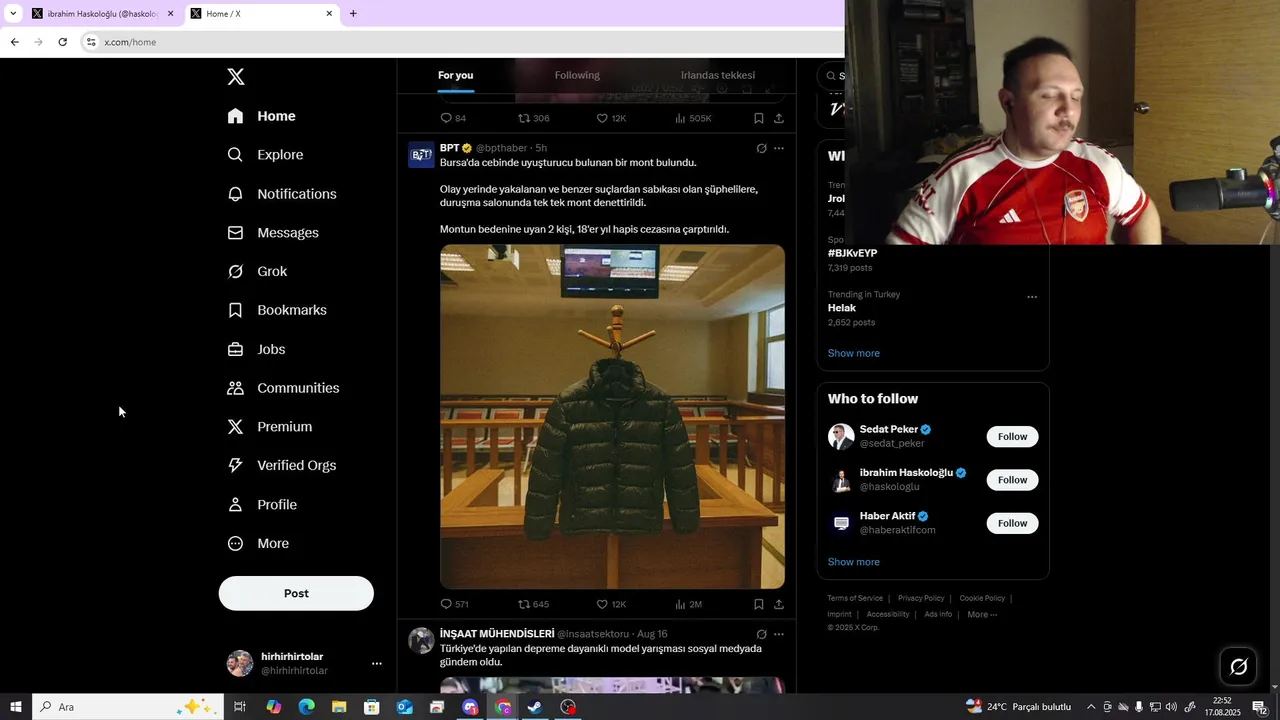The image size is (1280, 720).
Task: Click the Communities people icon
Action: (235, 388)
